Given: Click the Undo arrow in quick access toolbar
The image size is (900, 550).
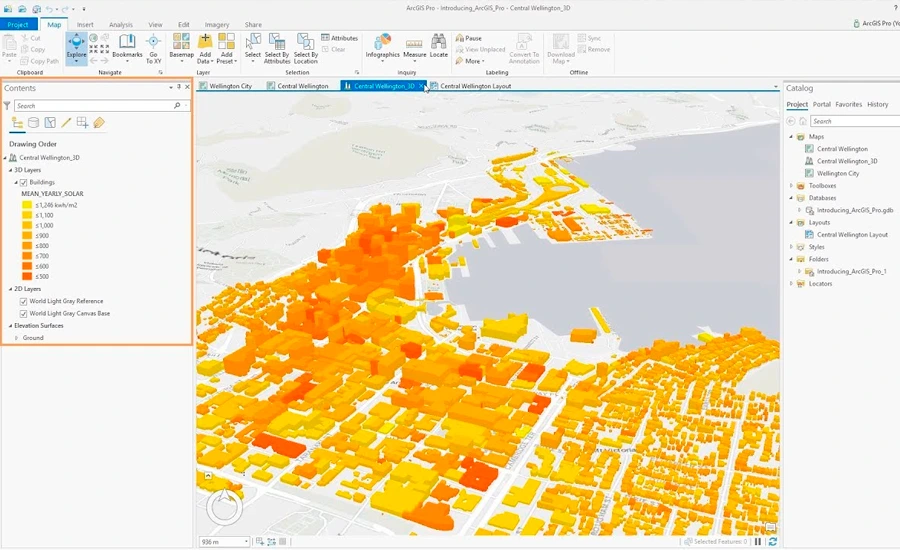Looking at the screenshot, I should point(49,9).
